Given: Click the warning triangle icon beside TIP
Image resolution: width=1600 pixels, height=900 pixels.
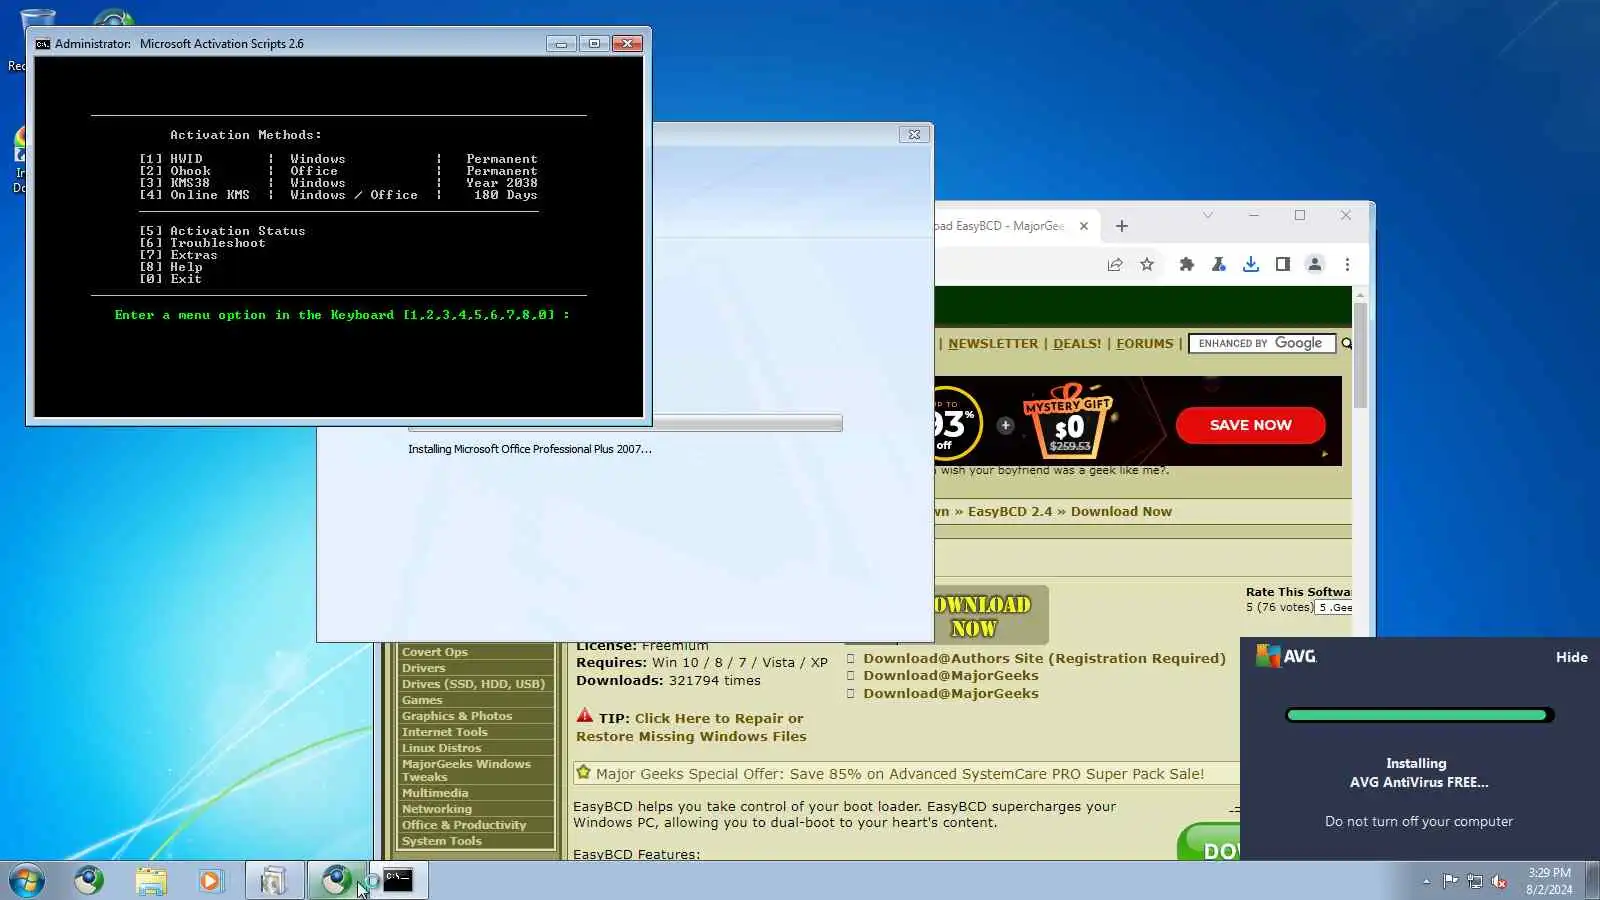Looking at the screenshot, I should 585,716.
